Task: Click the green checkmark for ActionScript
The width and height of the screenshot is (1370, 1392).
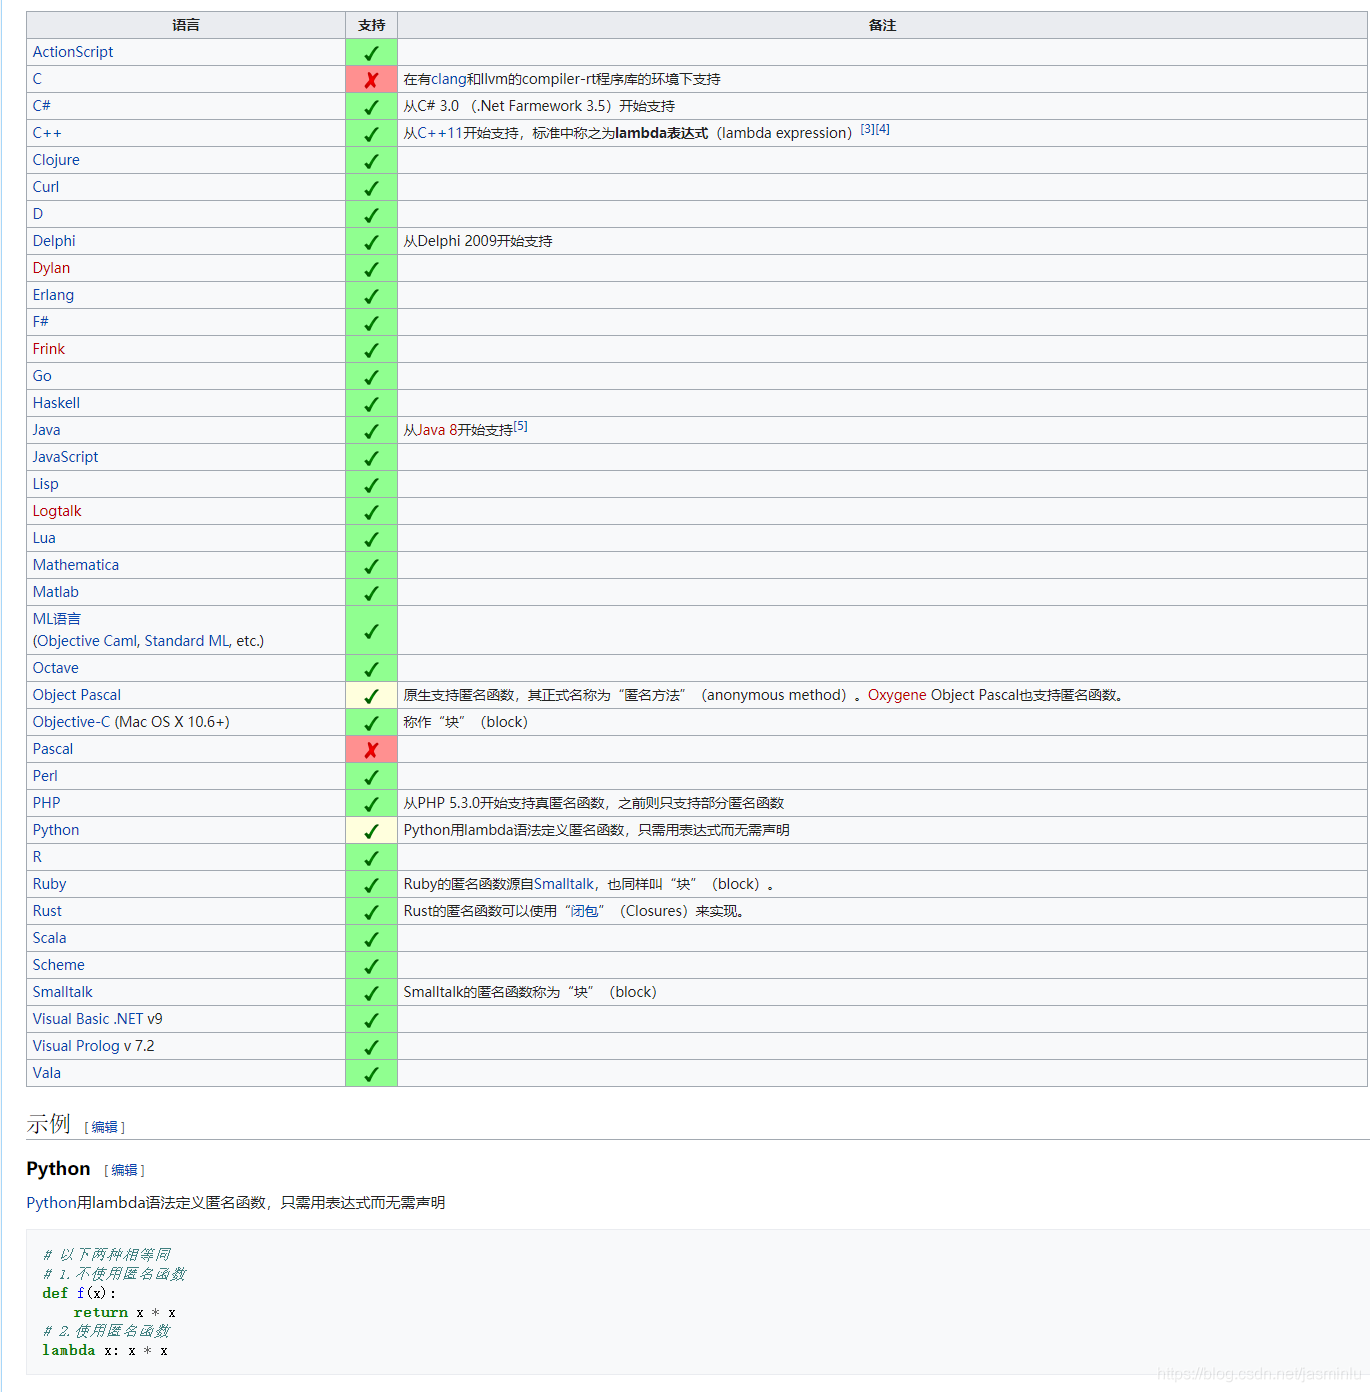Action: point(371,53)
